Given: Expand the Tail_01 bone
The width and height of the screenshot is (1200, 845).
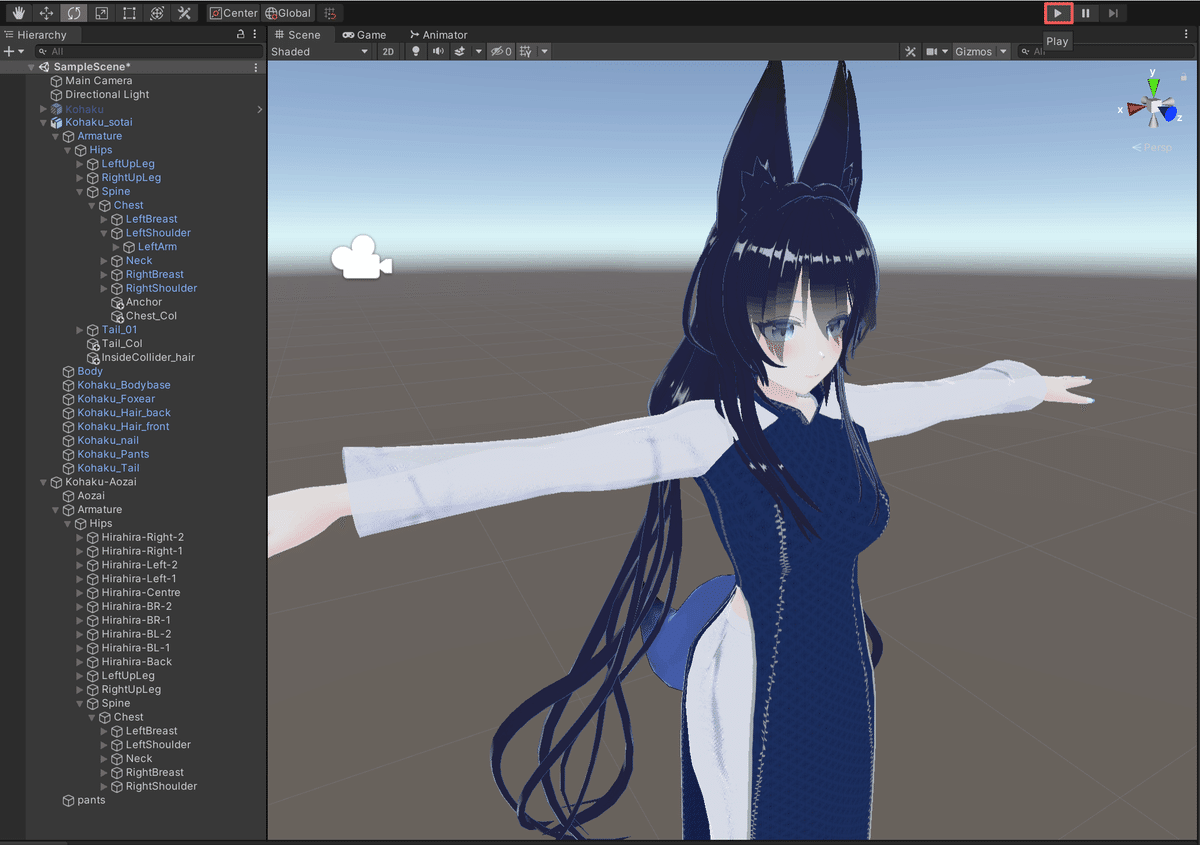Looking at the screenshot, I should click(x=80, y=329).
